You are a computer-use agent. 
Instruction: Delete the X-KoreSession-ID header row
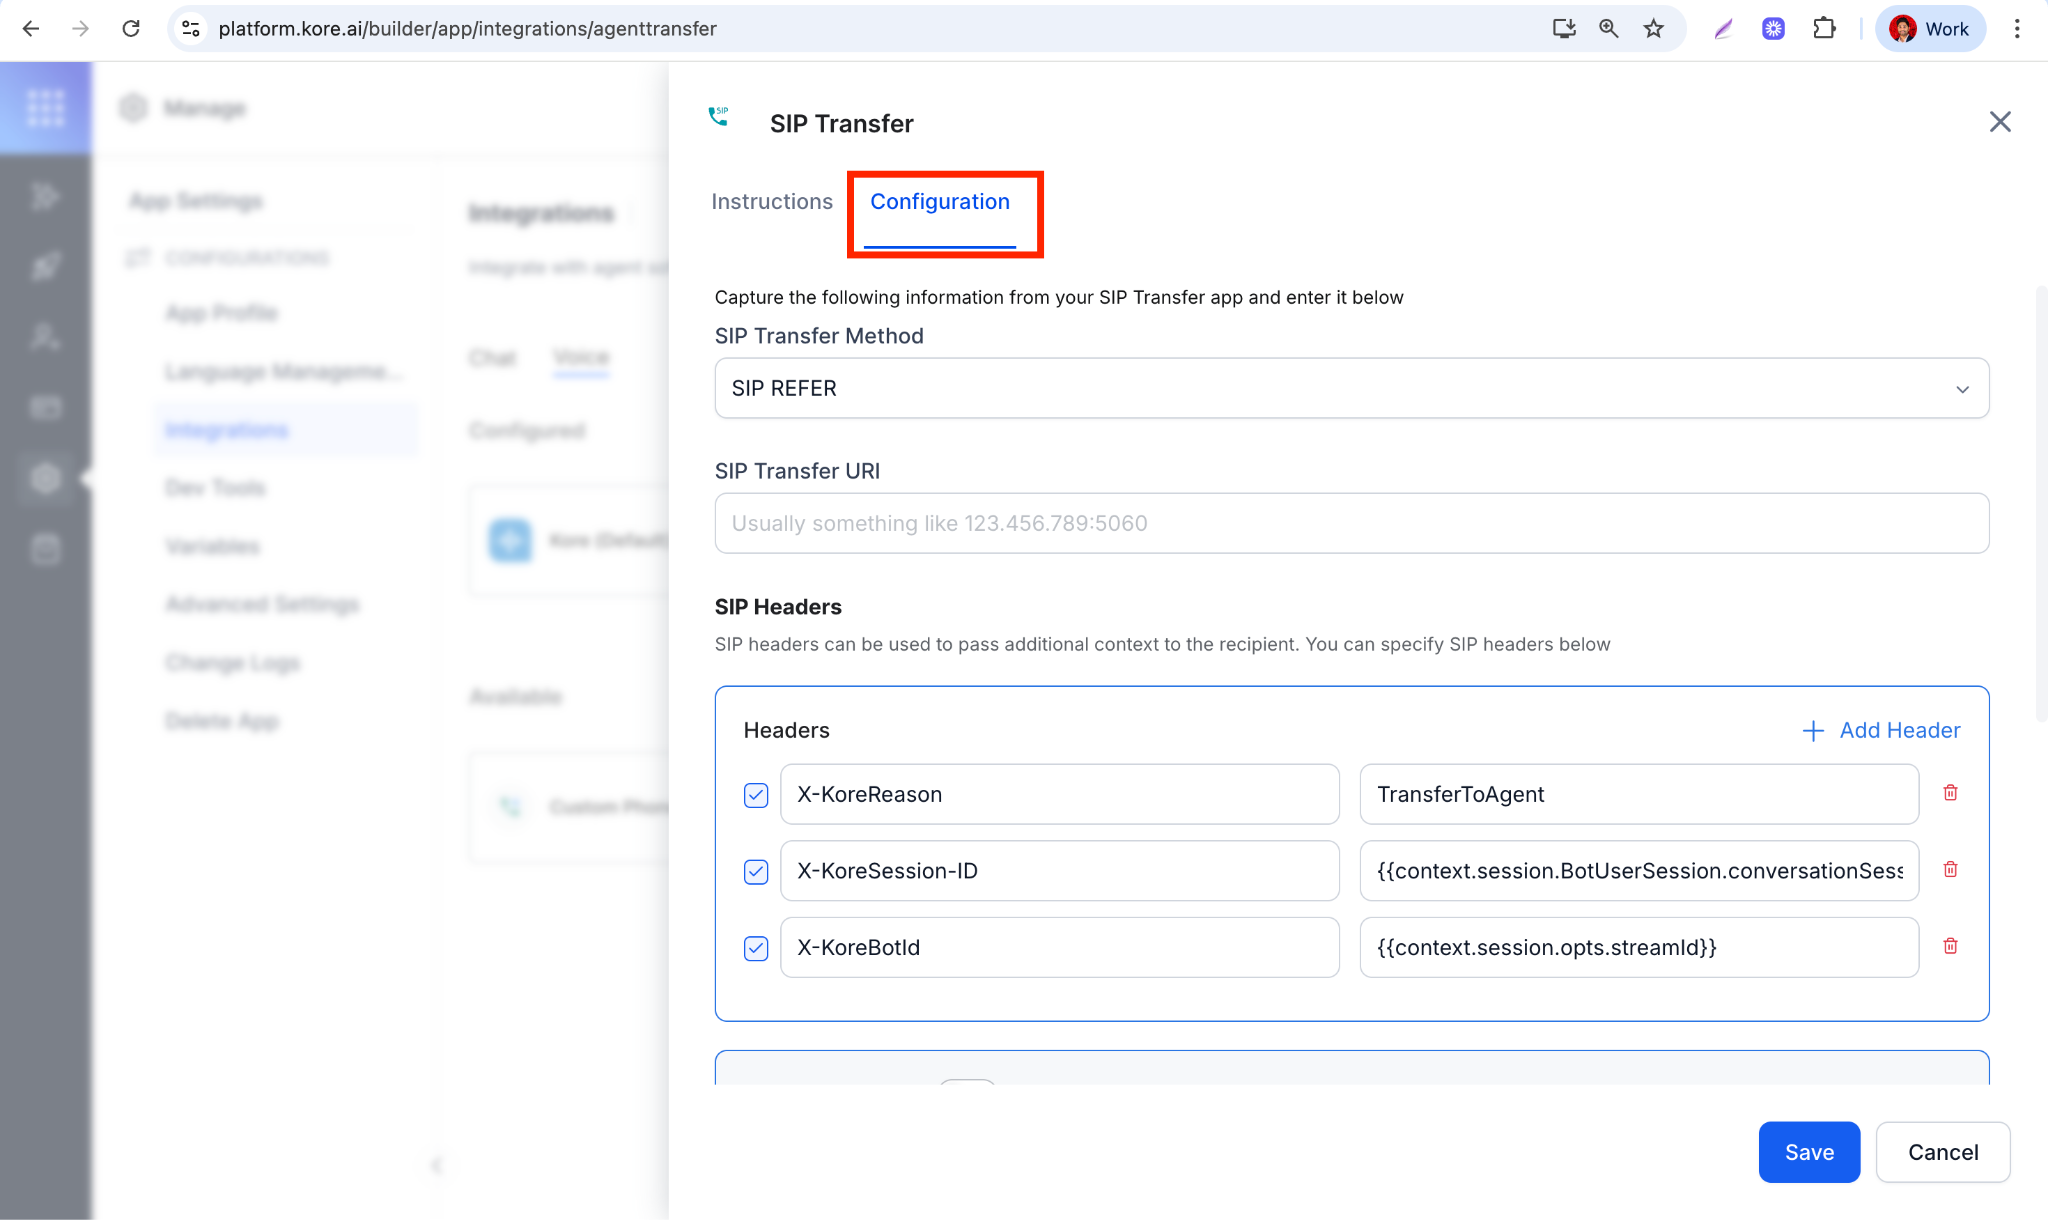coord(1950,870)
